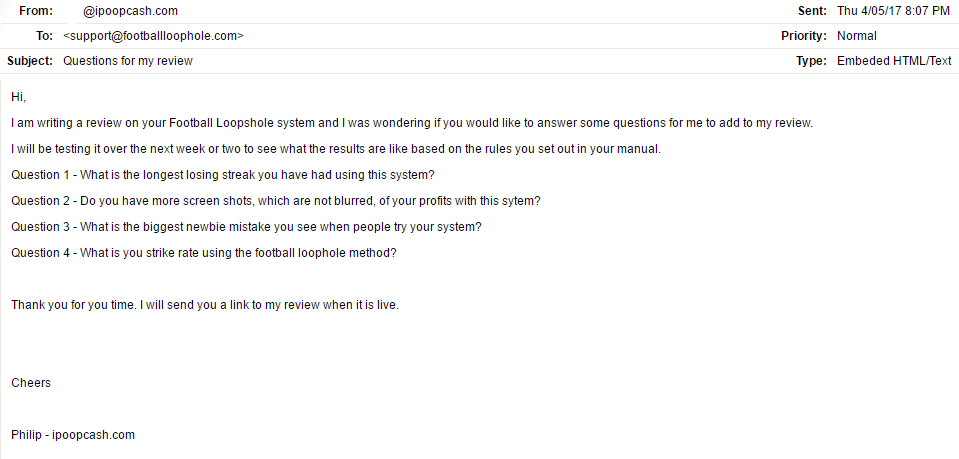The height and width of the screenshot is (459, 959).
Task: Click the sender address @ipoopcash.com
Action: 130,11
